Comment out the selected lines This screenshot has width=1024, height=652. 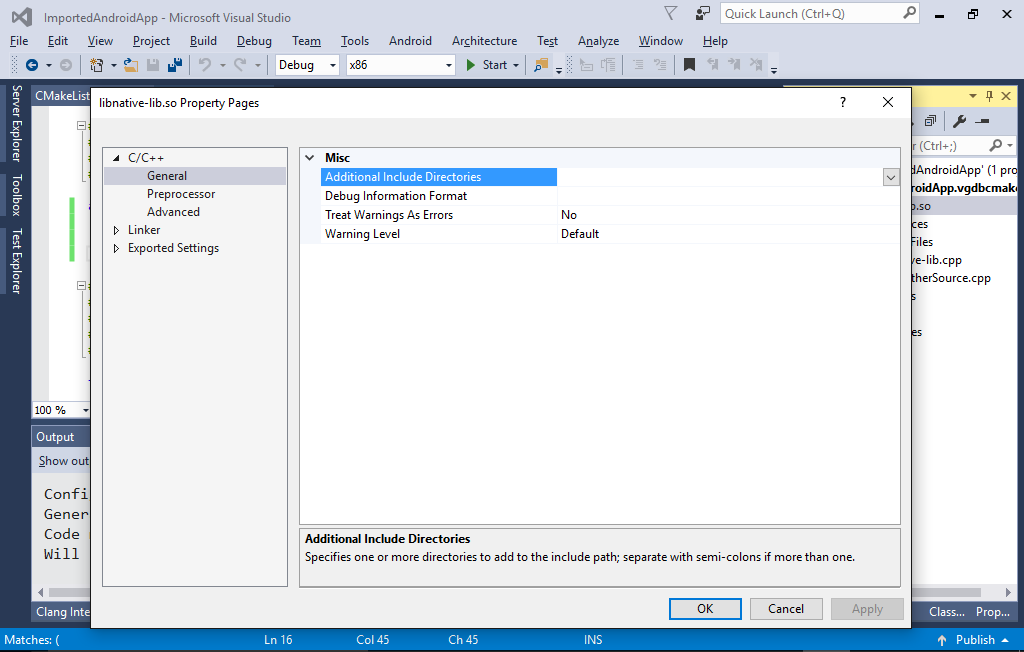pos(638,65)
